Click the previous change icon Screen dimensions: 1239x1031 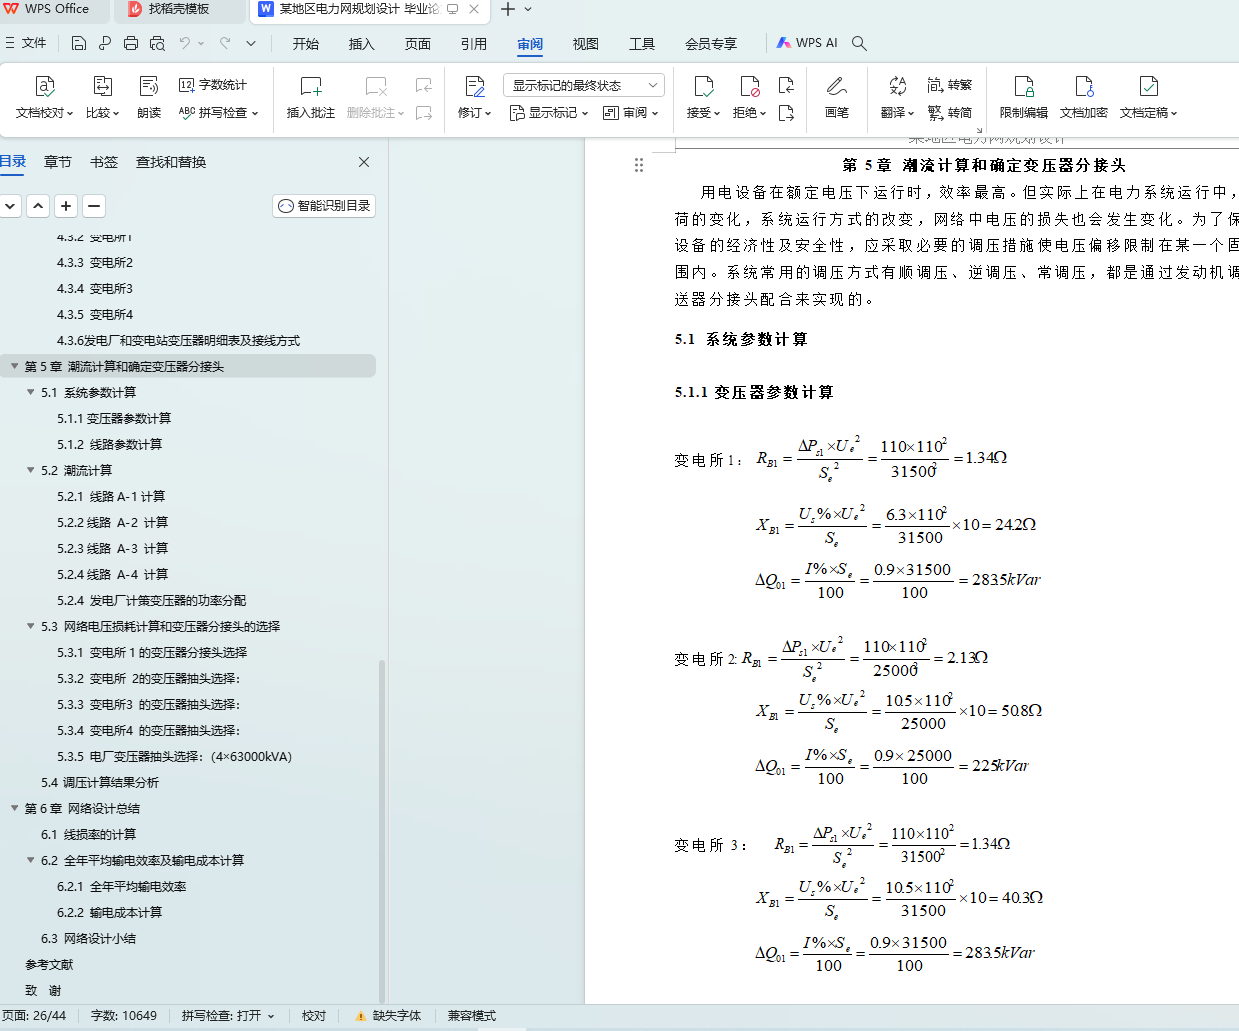point(786,85)
